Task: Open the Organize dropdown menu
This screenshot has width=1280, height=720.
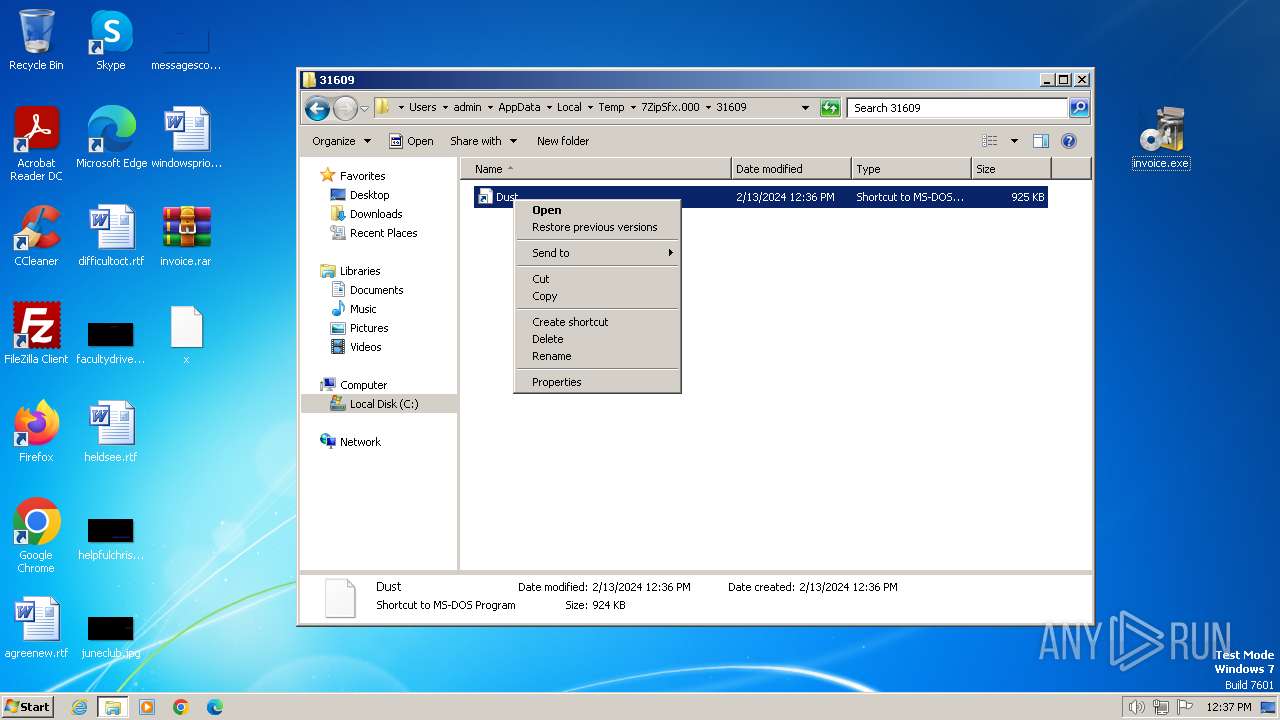Action: (341, 141)
